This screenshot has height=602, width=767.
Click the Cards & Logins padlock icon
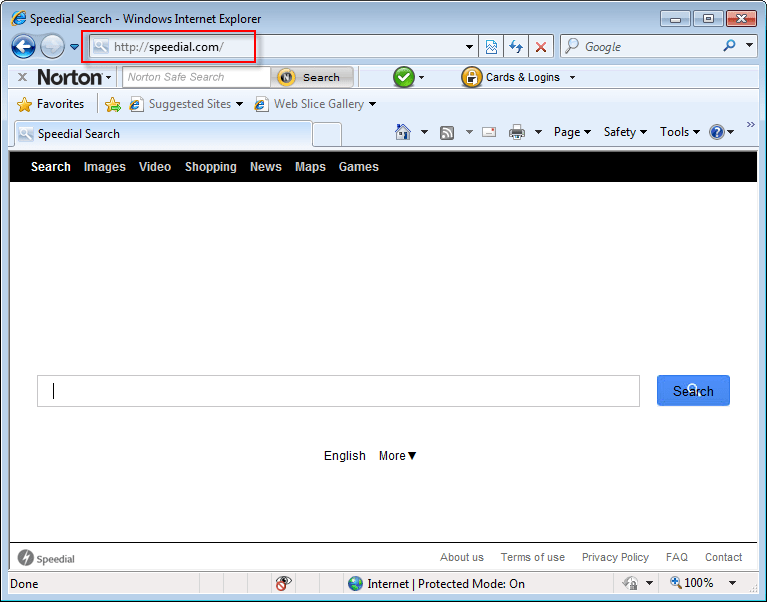472,77
